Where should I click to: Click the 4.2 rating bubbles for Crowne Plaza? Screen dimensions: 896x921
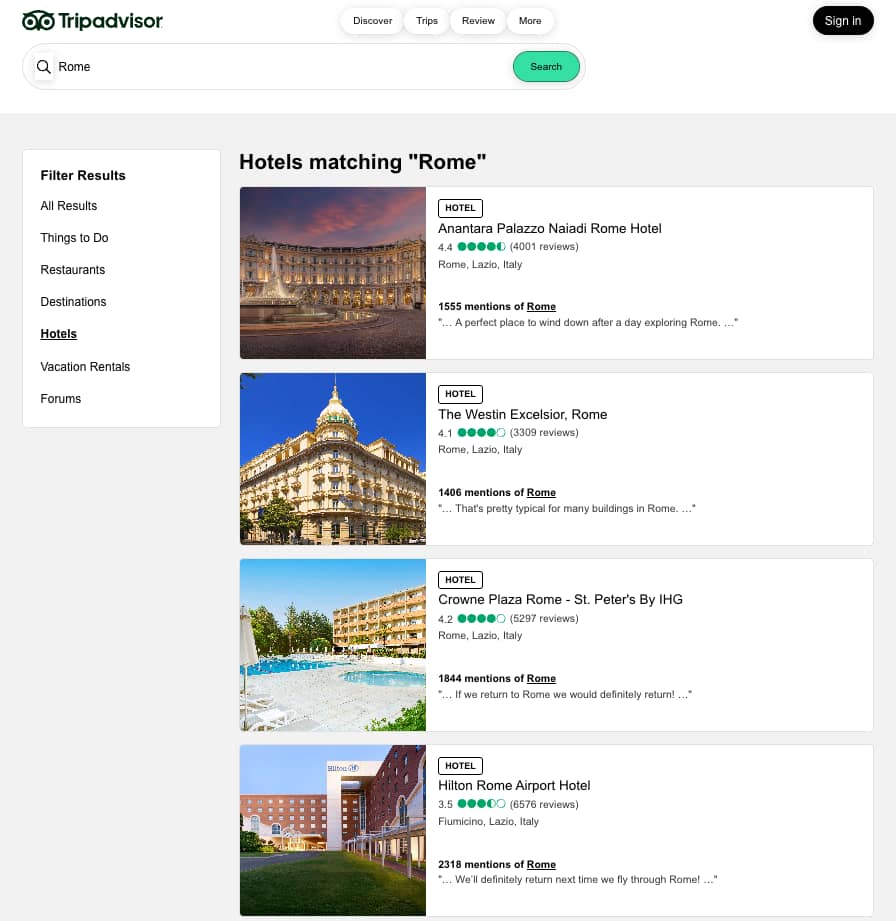pyautogui.click(x=481, y=619)
